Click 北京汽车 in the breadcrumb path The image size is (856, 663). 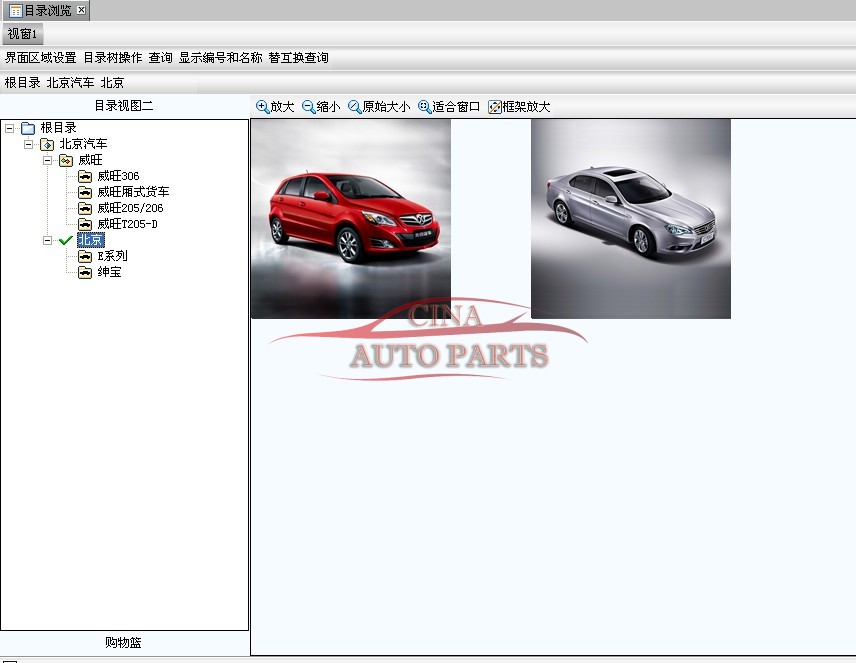pyautogui.click(x=70, y=83)
